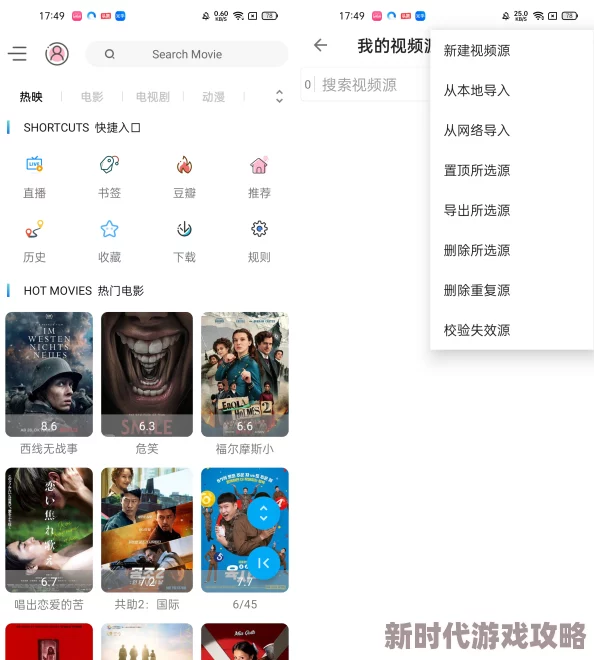Open the 唱出恋爱的苦 movie poster
This screenshot has width=594, height=660.
tap(49, 530)
